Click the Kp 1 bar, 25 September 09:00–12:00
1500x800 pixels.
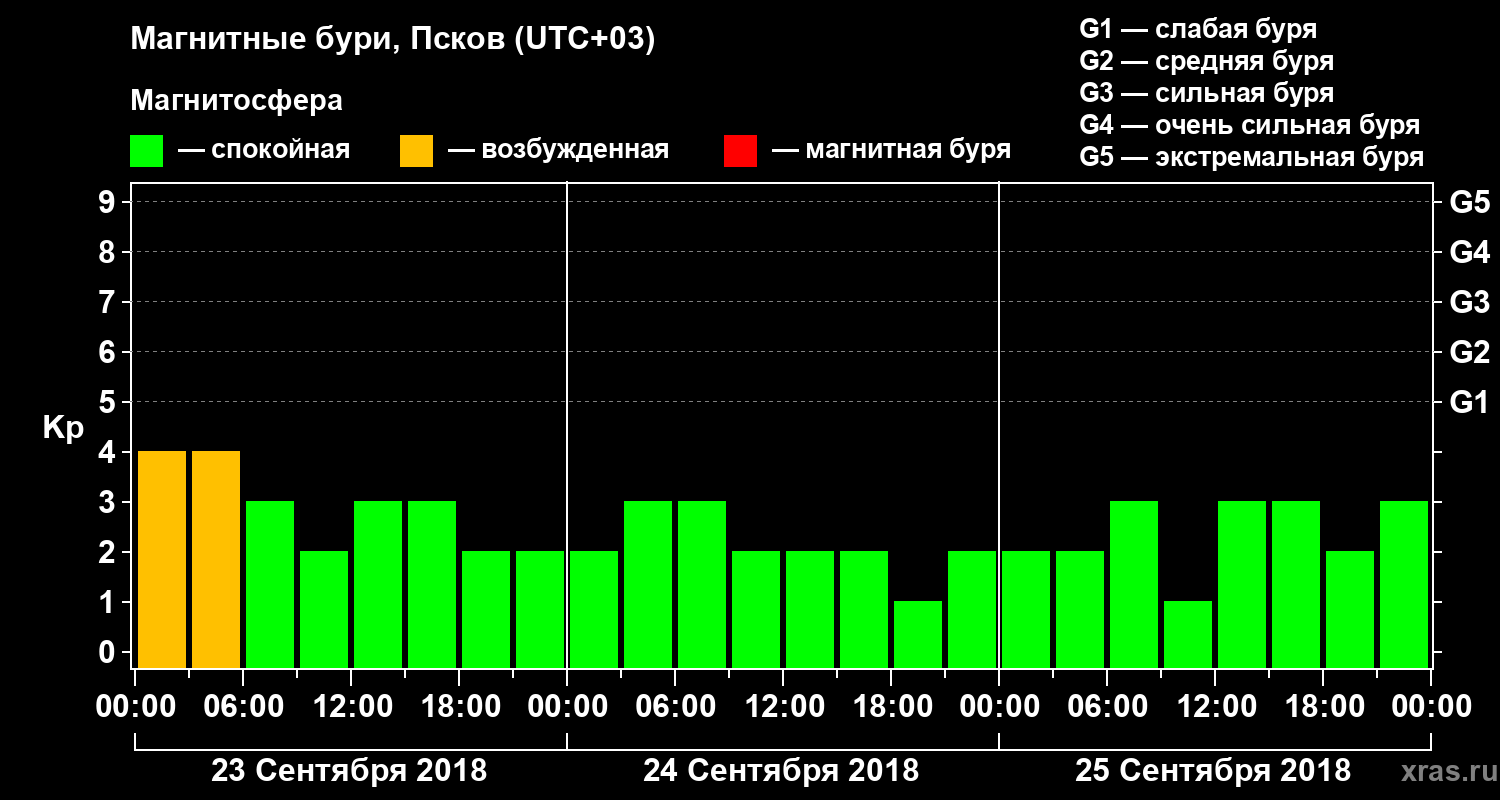click(1188, 634)
